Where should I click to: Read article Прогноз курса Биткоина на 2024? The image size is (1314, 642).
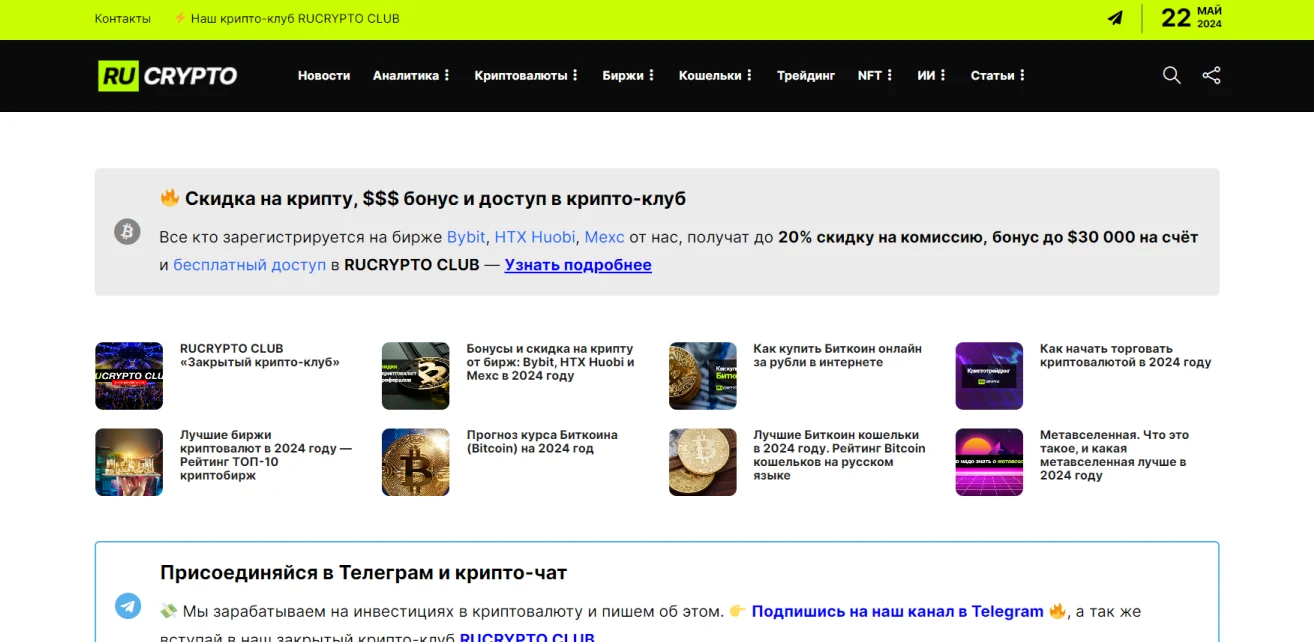coord(543,442)
